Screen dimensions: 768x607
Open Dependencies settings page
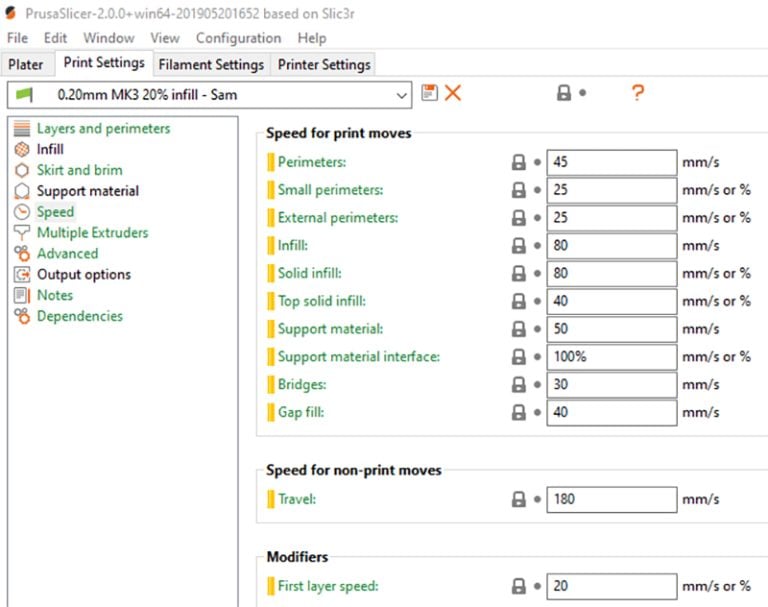click(x=80, y=316)
